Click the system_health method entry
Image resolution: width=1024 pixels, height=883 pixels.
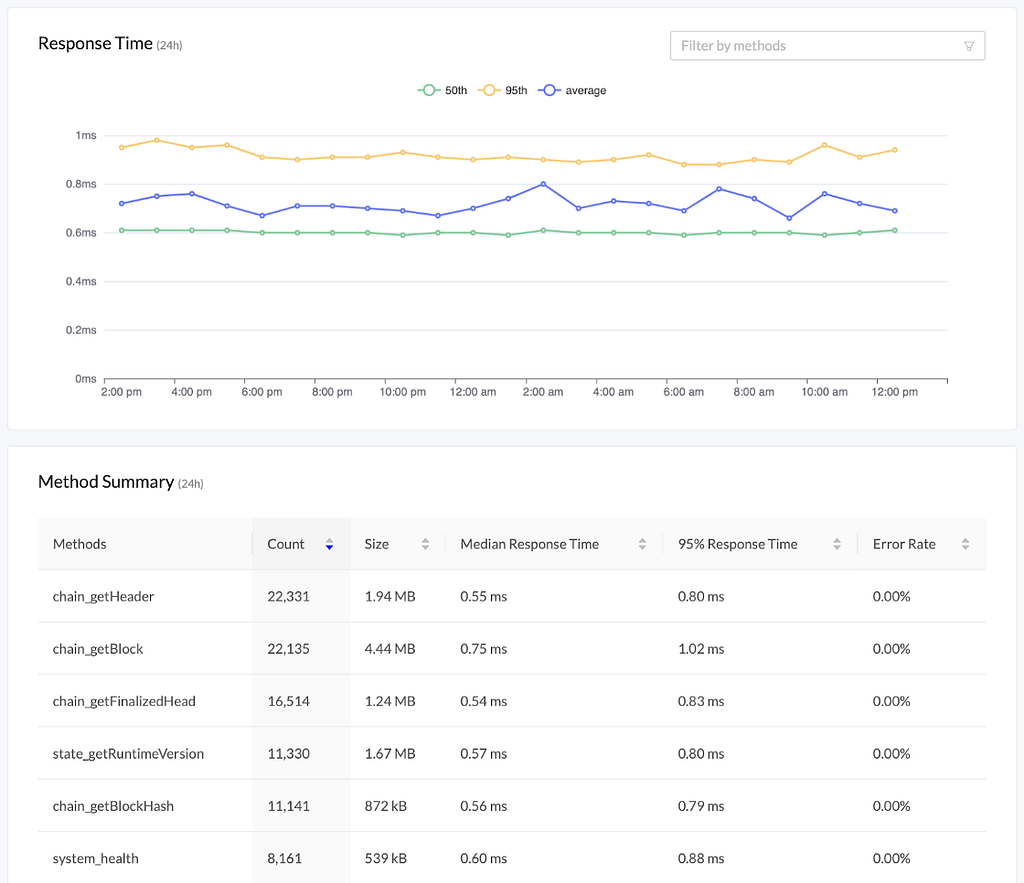click(96, 858)
